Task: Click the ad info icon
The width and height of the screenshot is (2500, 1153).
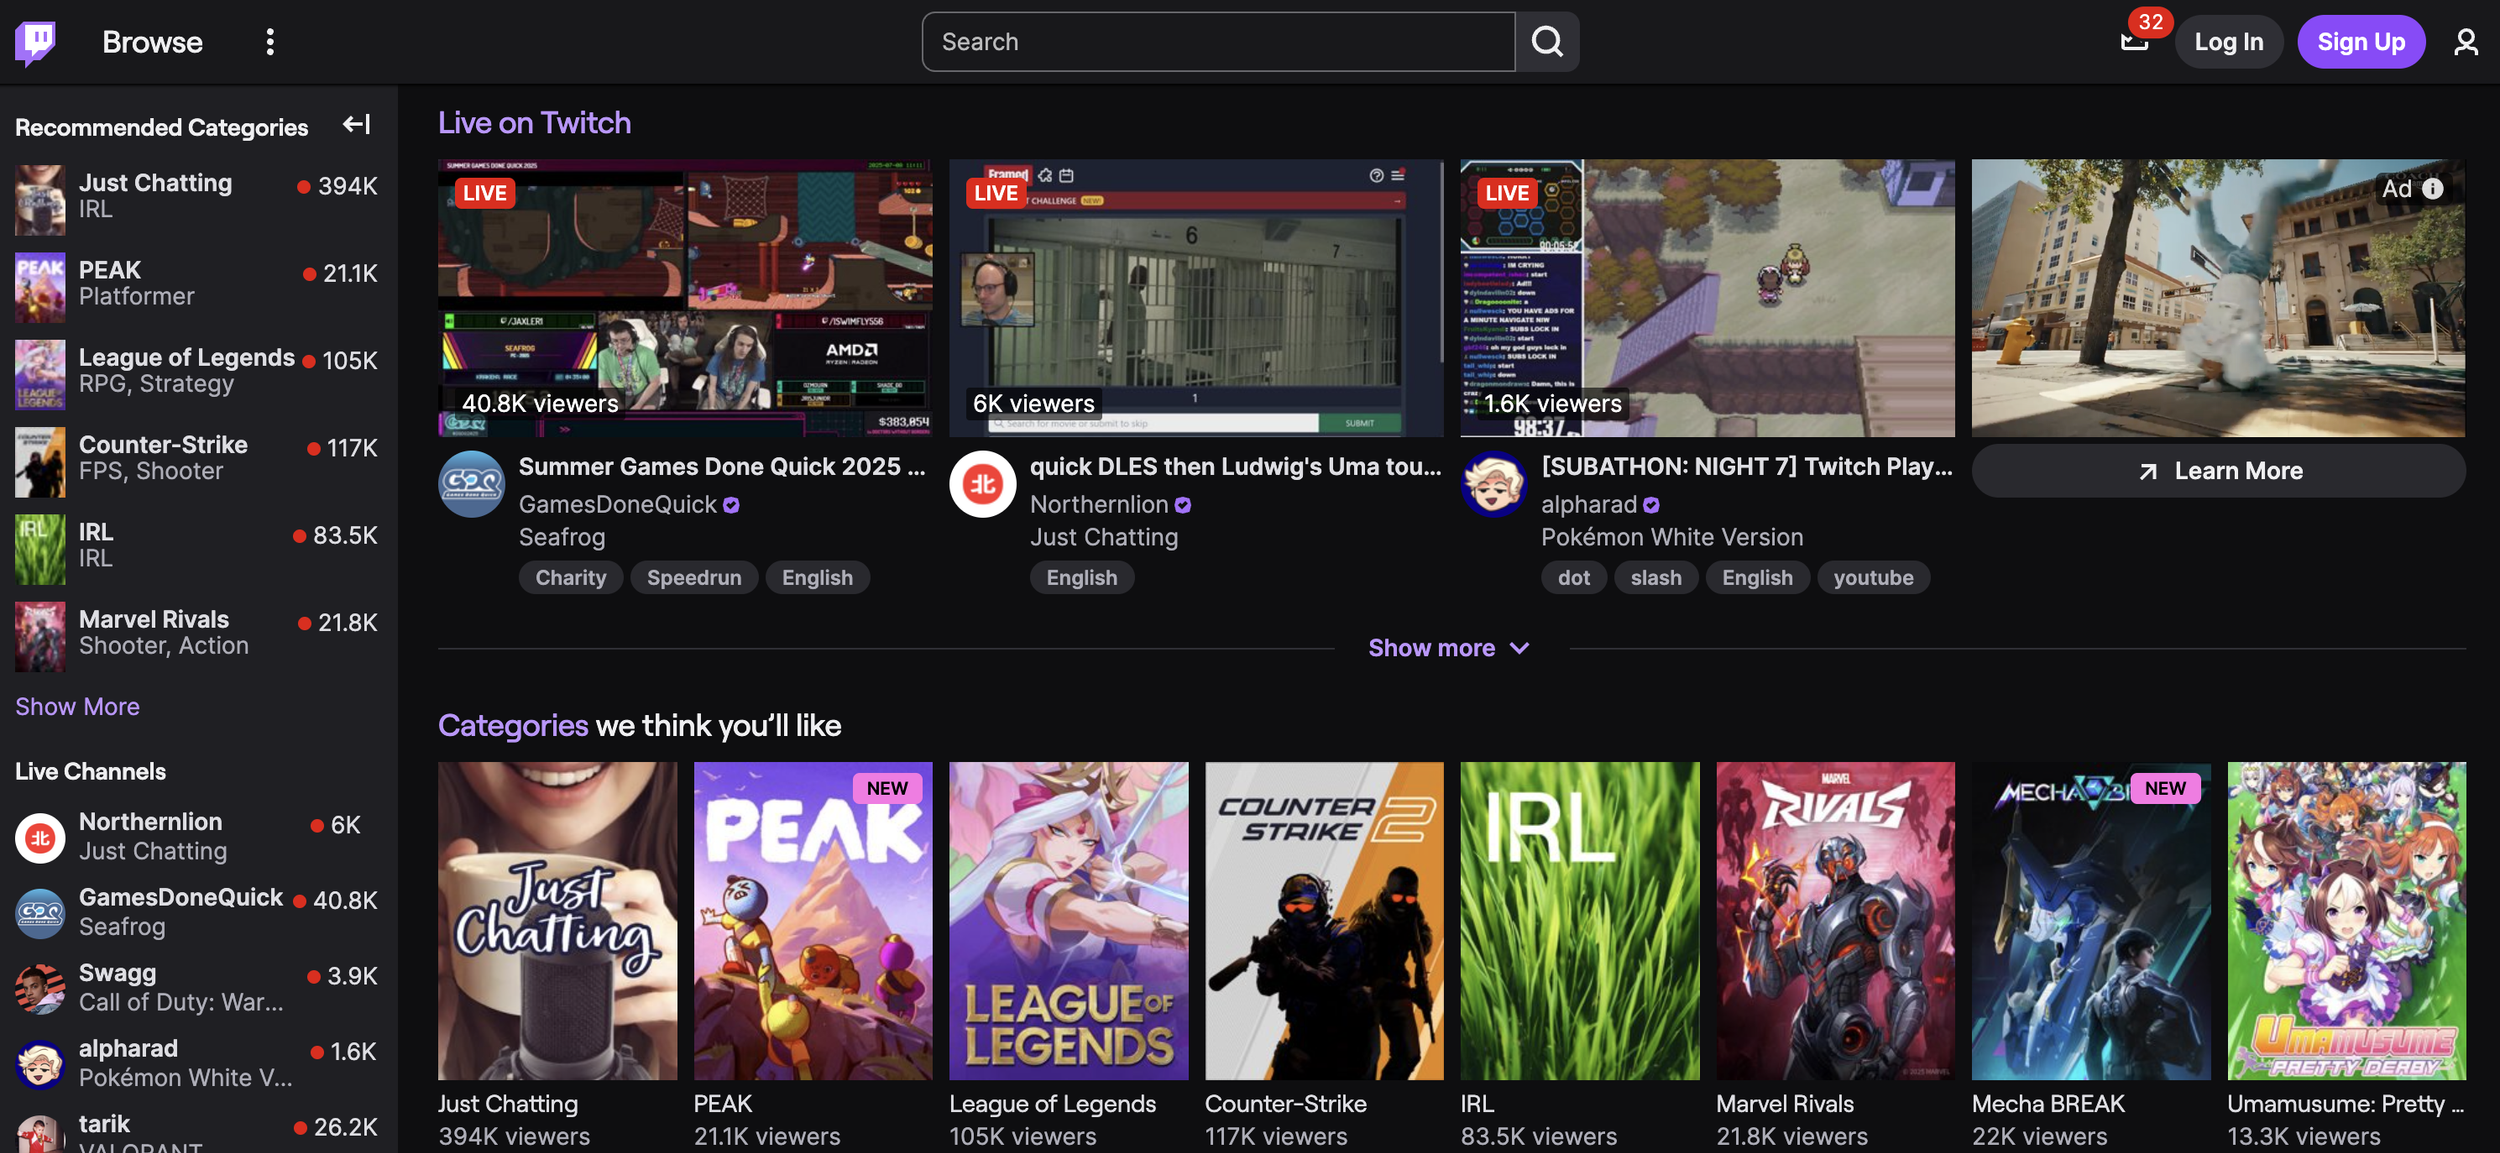Action: 2433,189
